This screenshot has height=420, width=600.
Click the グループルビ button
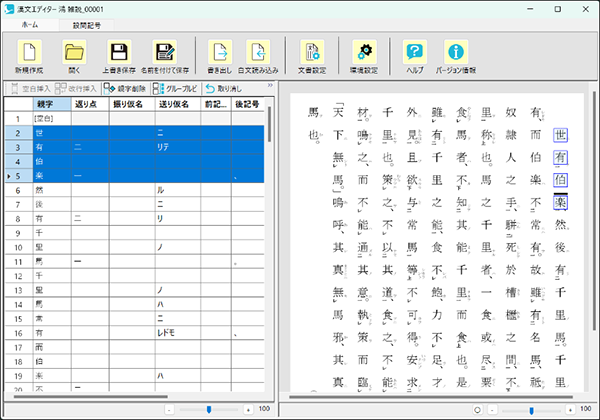coord(174,88)
